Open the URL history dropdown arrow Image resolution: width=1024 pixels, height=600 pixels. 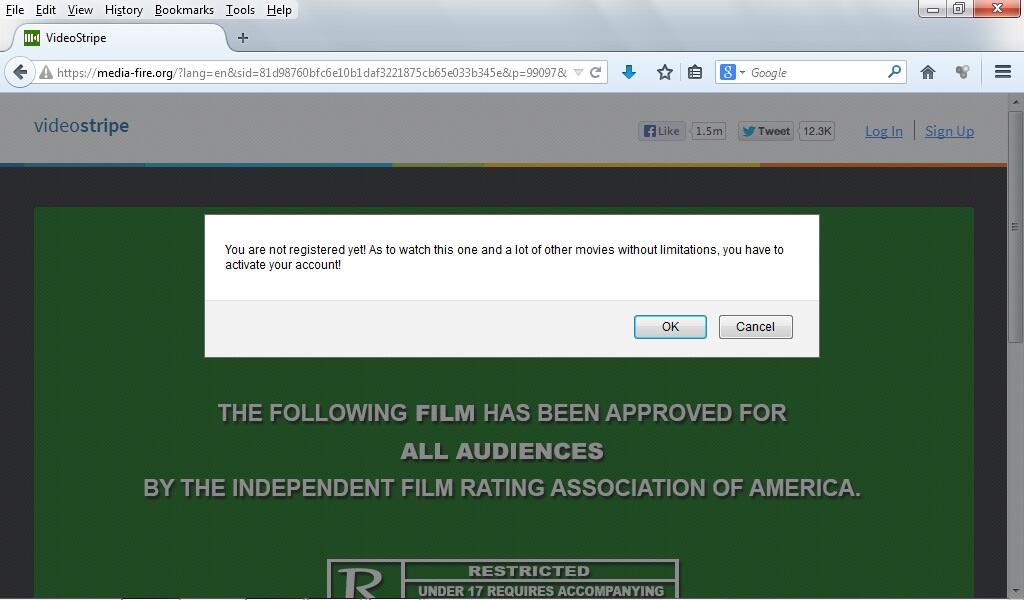578,72
